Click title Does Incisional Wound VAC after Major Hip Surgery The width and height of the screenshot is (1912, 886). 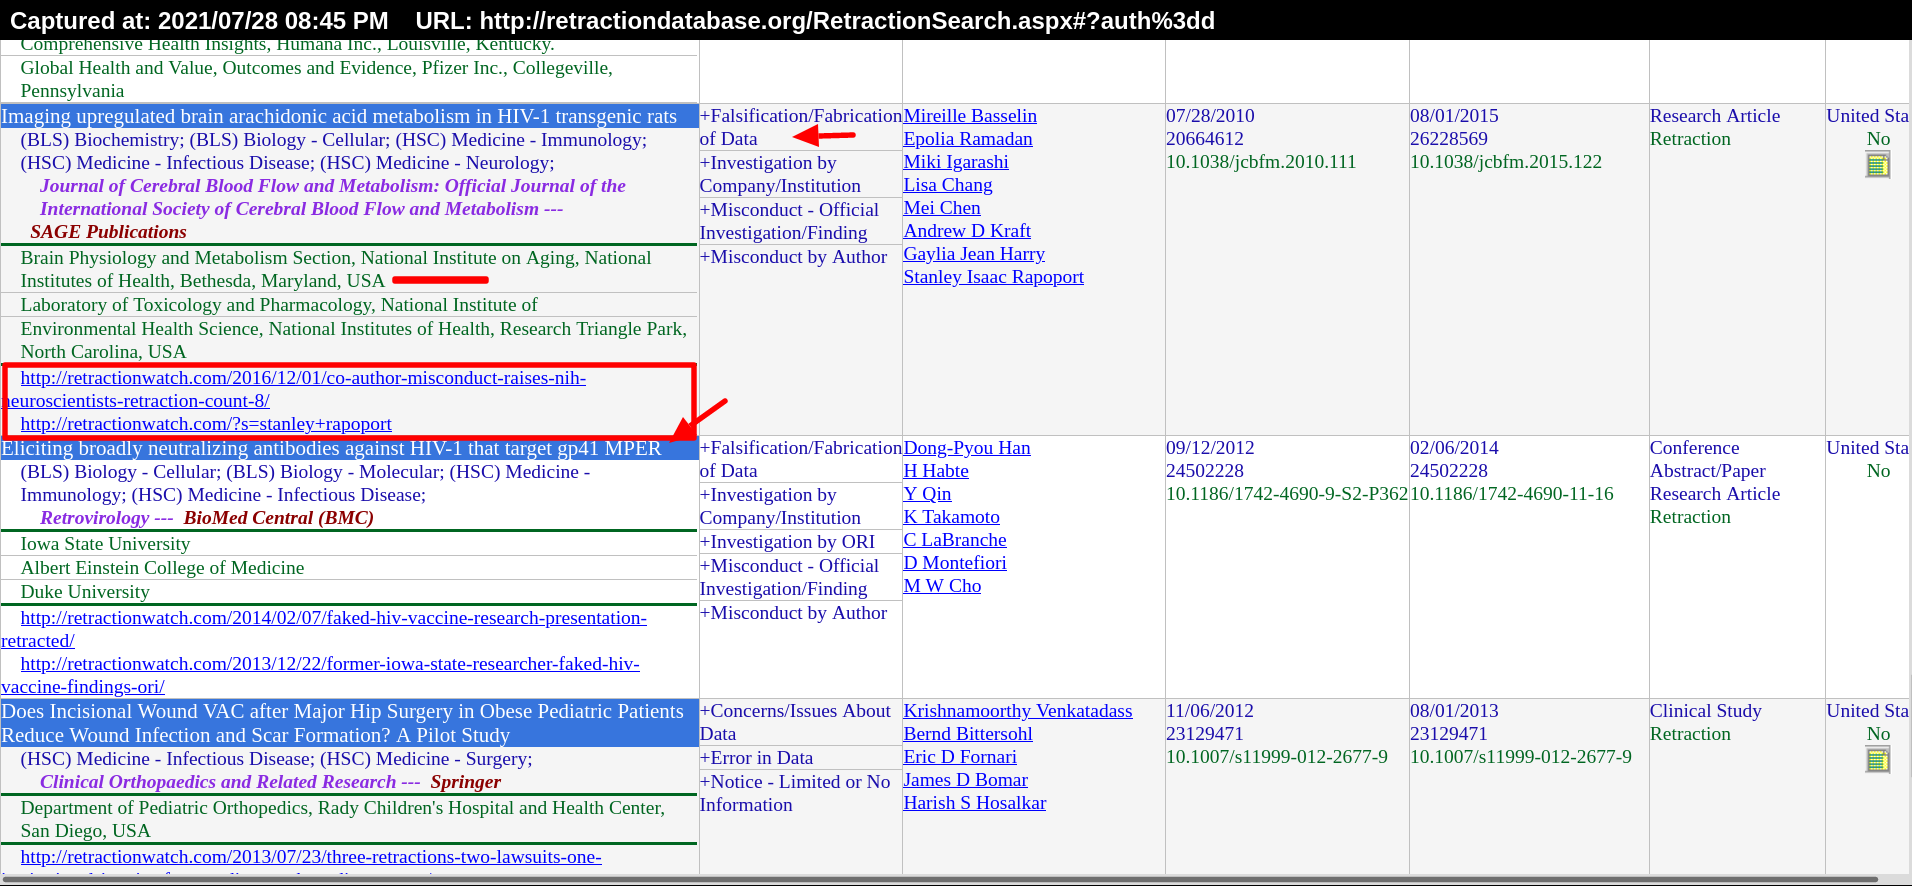(343, 723)
